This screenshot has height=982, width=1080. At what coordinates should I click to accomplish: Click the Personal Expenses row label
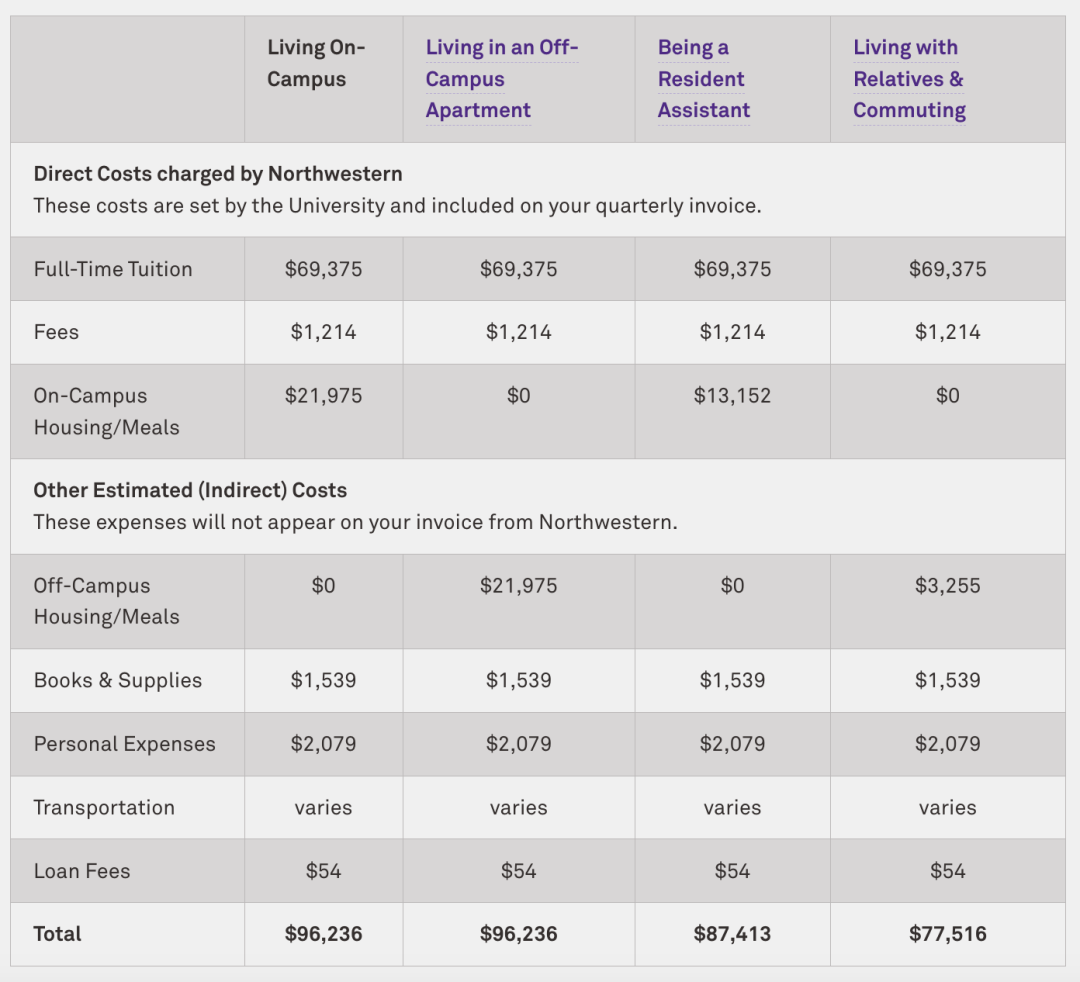(124, 744)
